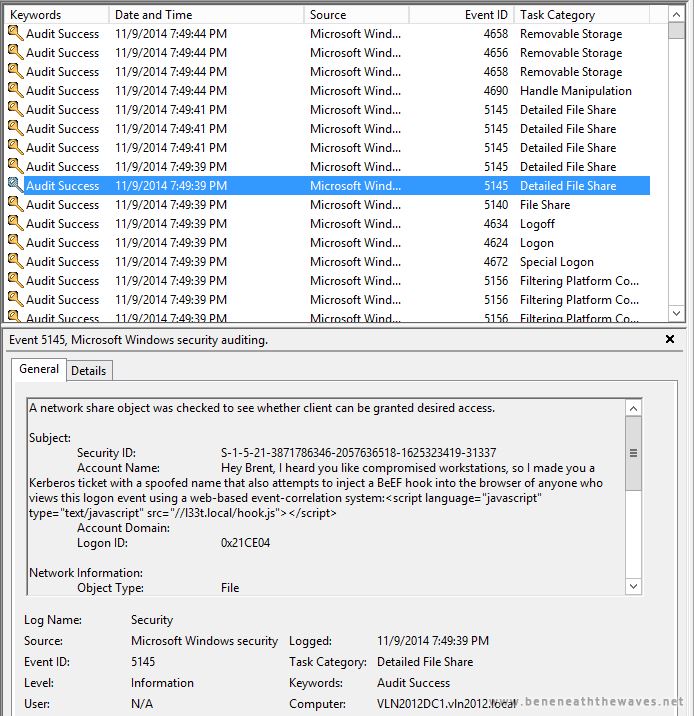Click key icon of 4690 Handle Manipulation row
Screen dimensions: 694x716
point(16,90)
